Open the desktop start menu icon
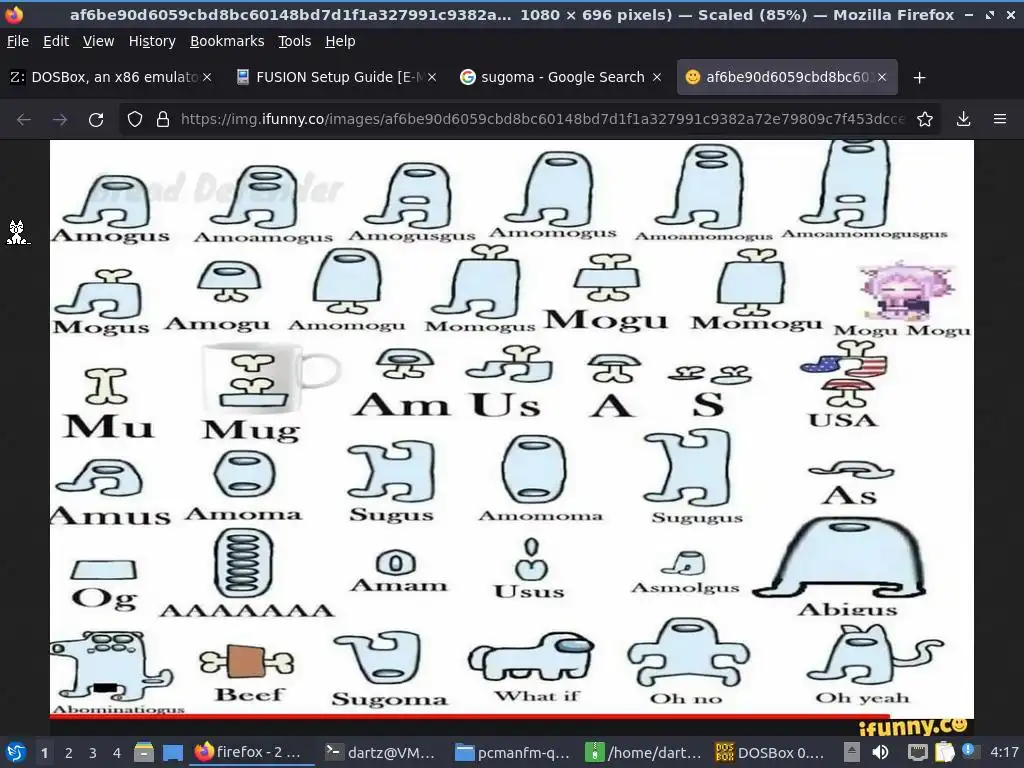Image resolution: width=1024 pixels, height=768 pixels. coord(16,752)
